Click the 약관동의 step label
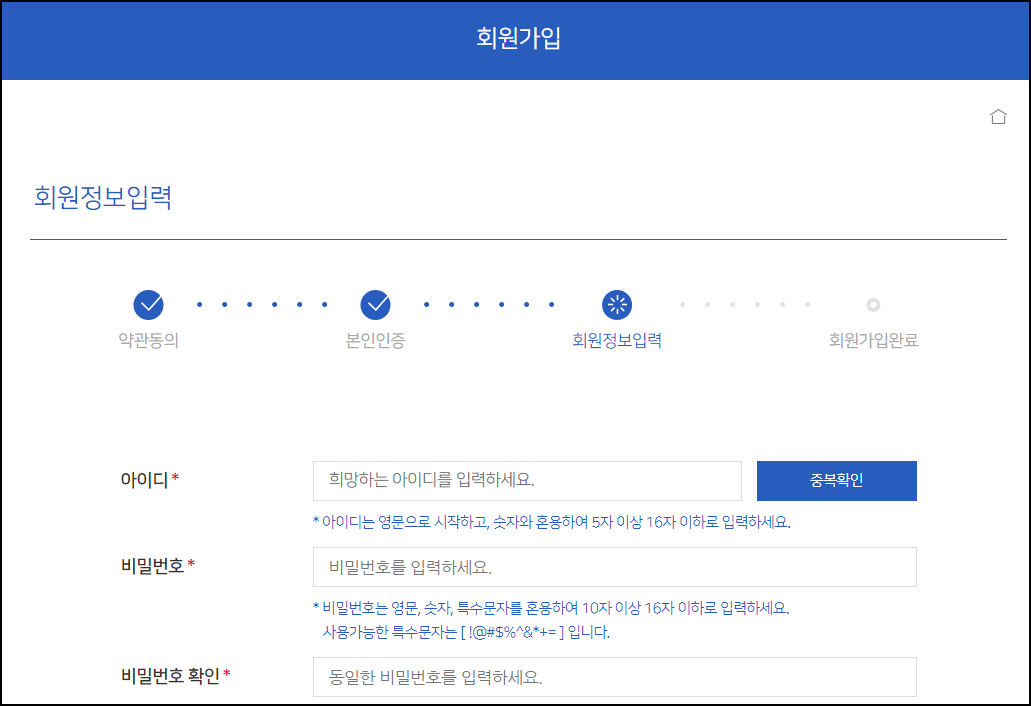The image size is (1031, 706). (149, 340)
